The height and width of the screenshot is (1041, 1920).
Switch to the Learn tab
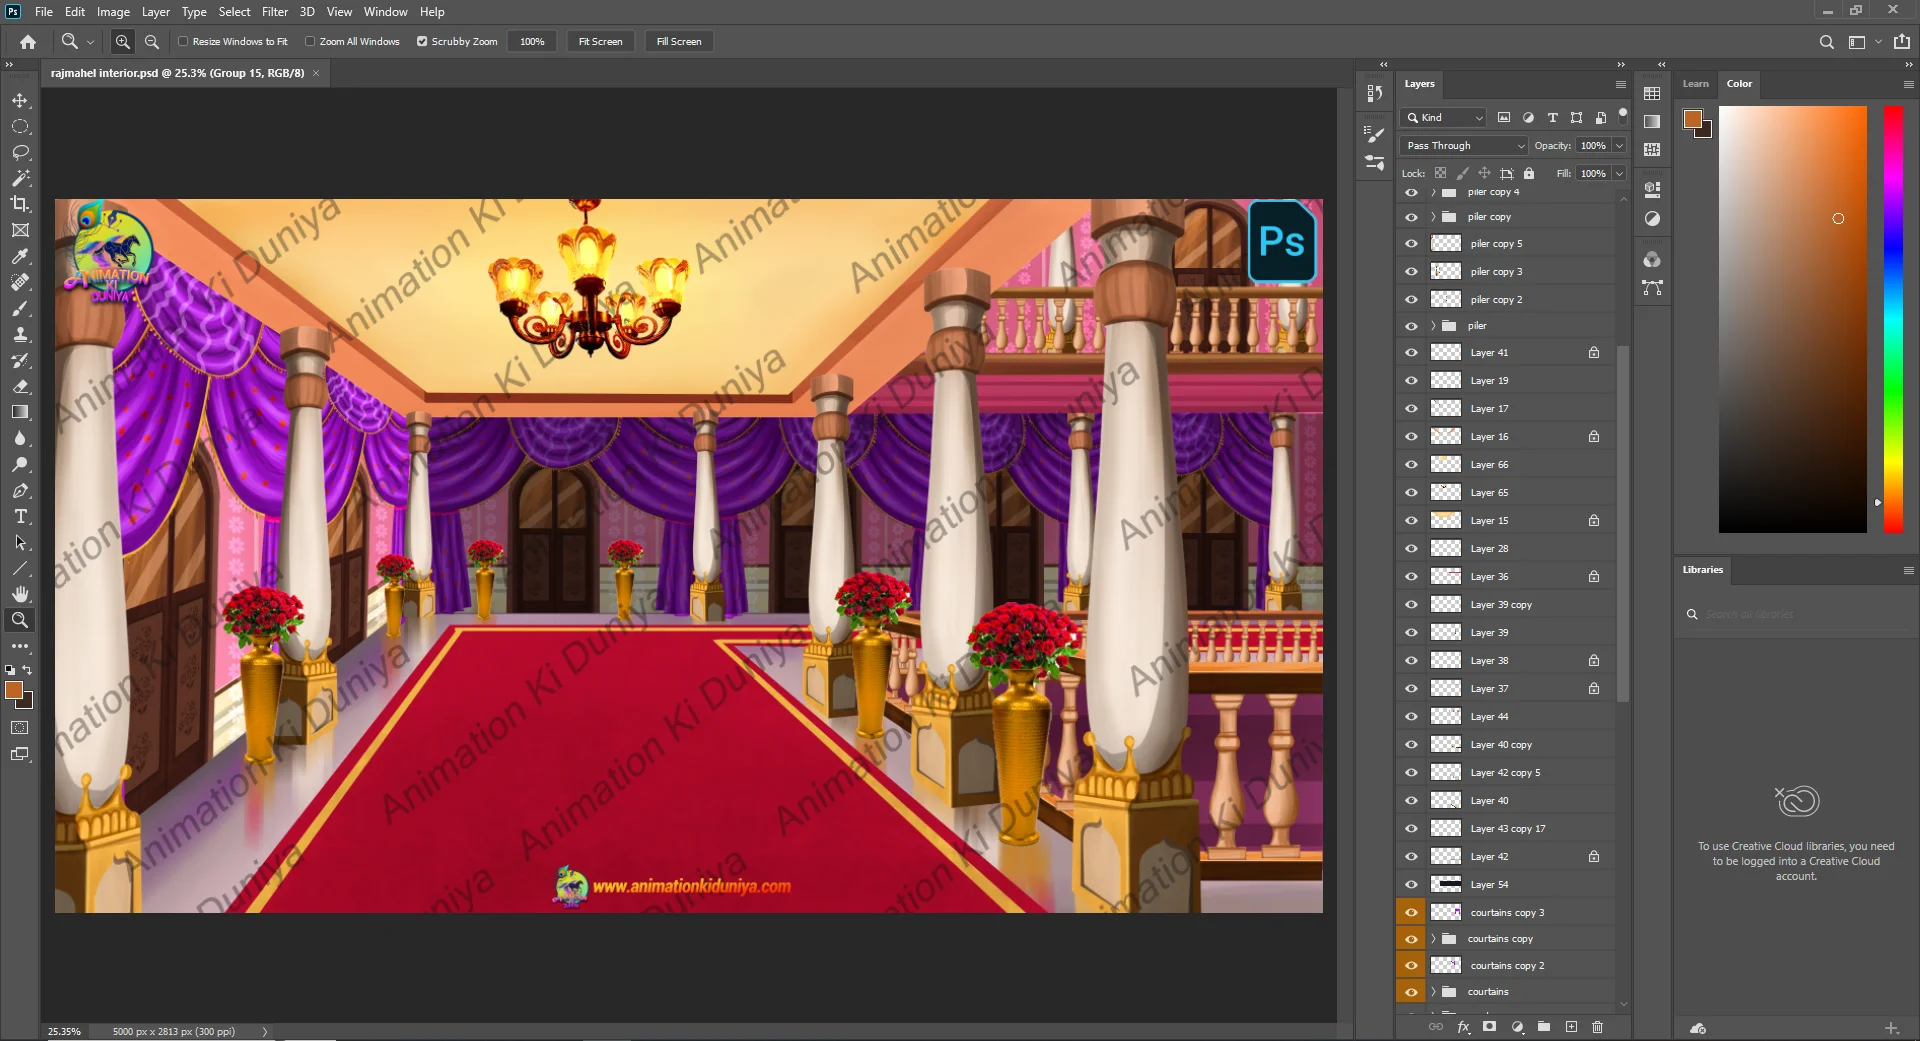(x=1695, y=84)
